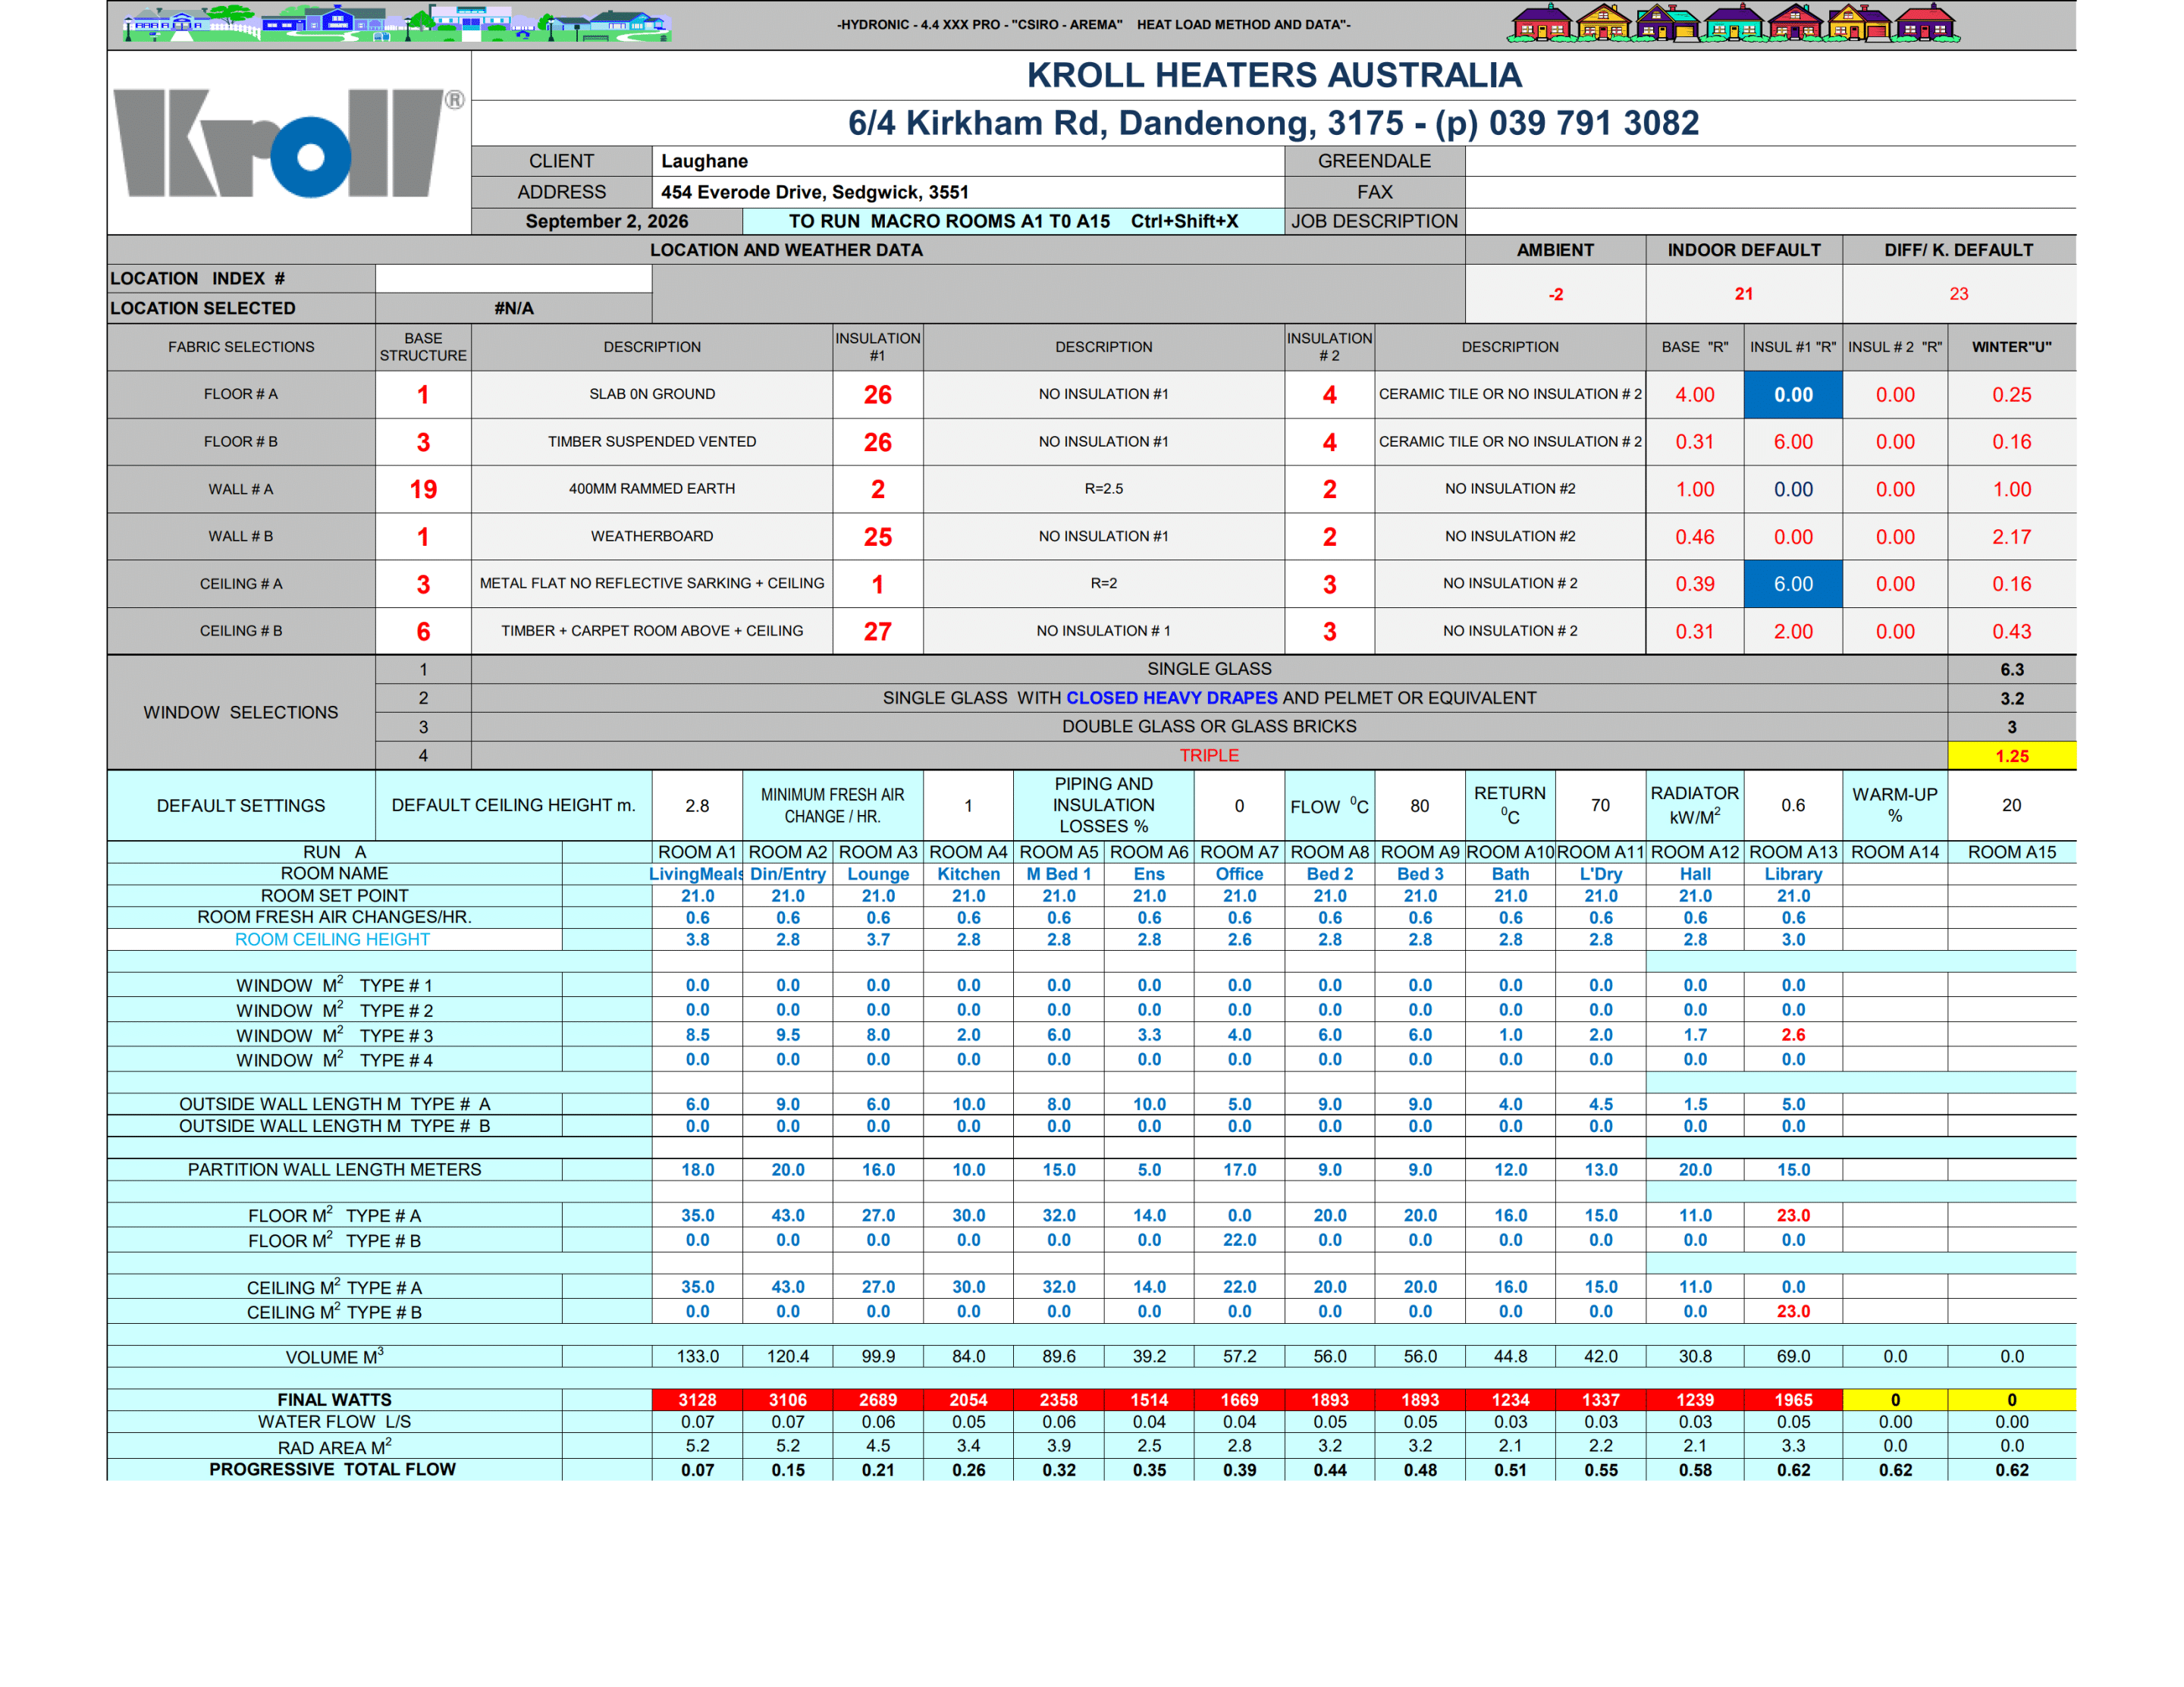Select the room name 'LivingMeals'
Viewport: 2184px width, 1687px height.
coord(697,874)
